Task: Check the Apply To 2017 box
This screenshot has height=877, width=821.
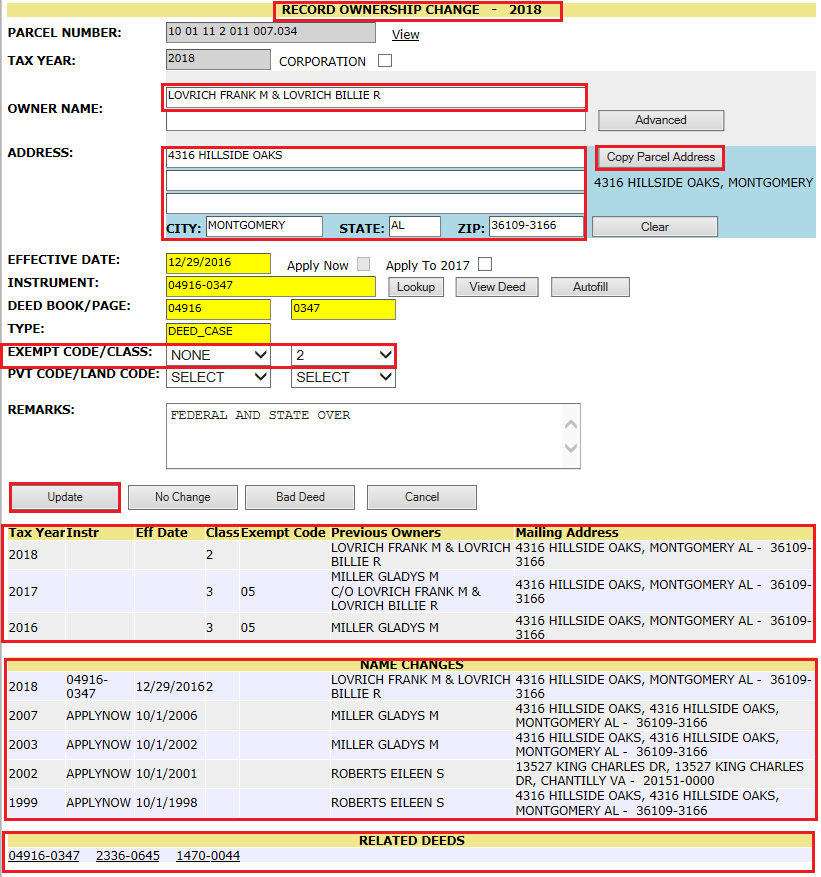Action: pyautogui.click(x=485, y=264)
